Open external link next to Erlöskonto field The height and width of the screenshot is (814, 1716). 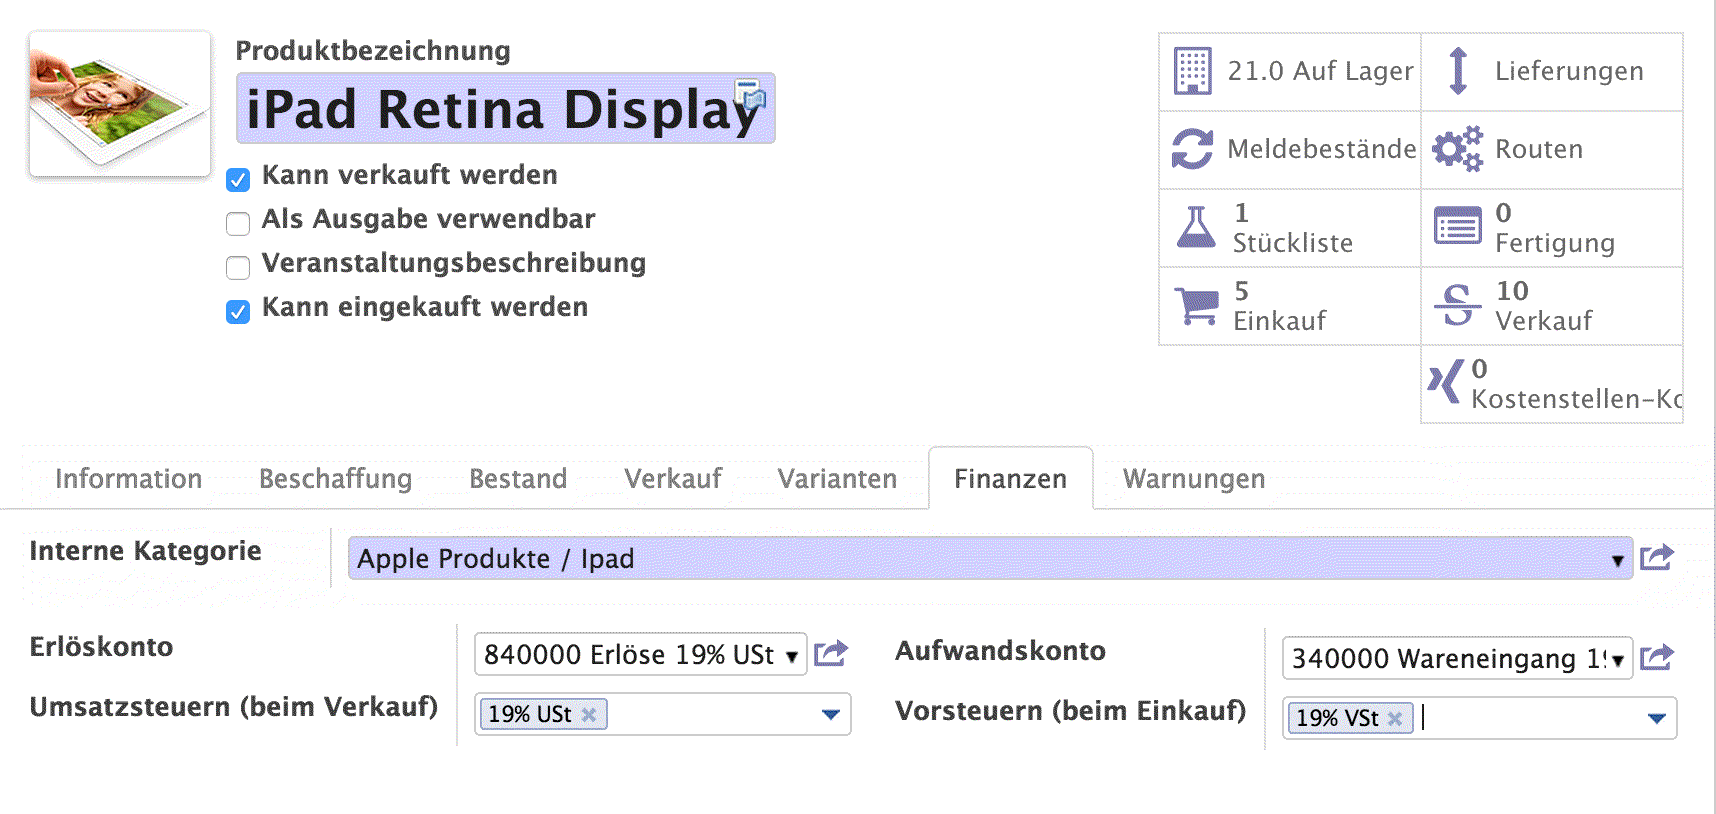point(830,655)
